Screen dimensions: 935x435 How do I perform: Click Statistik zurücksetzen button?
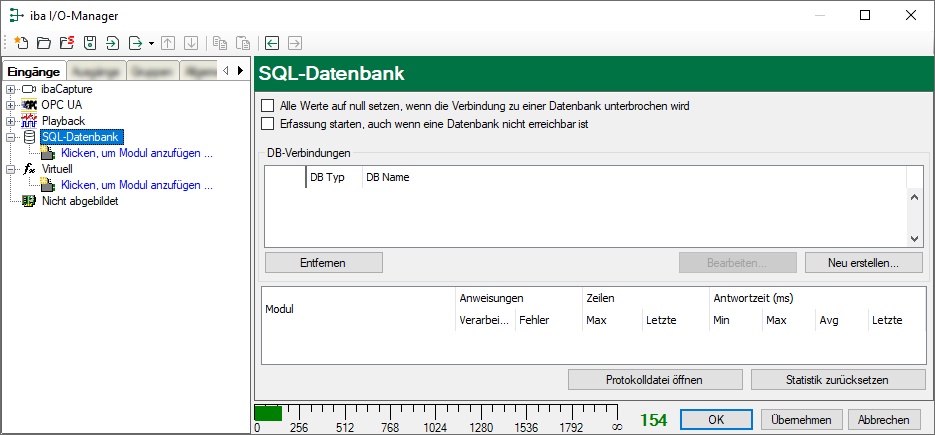pos(838,380)
